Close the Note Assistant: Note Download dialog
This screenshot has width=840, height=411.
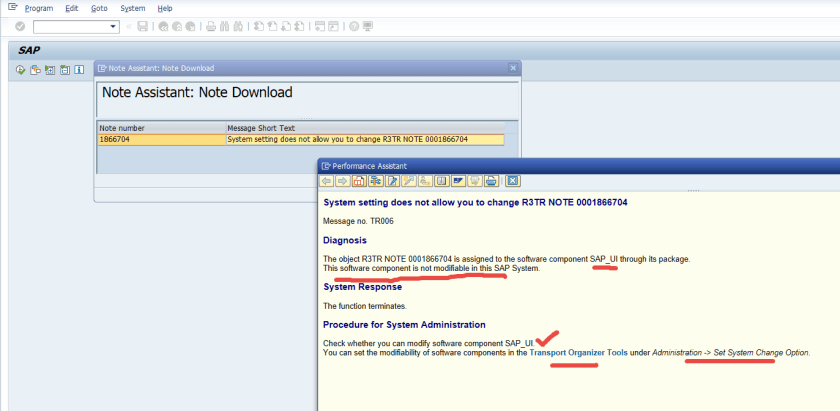(513, 68)
